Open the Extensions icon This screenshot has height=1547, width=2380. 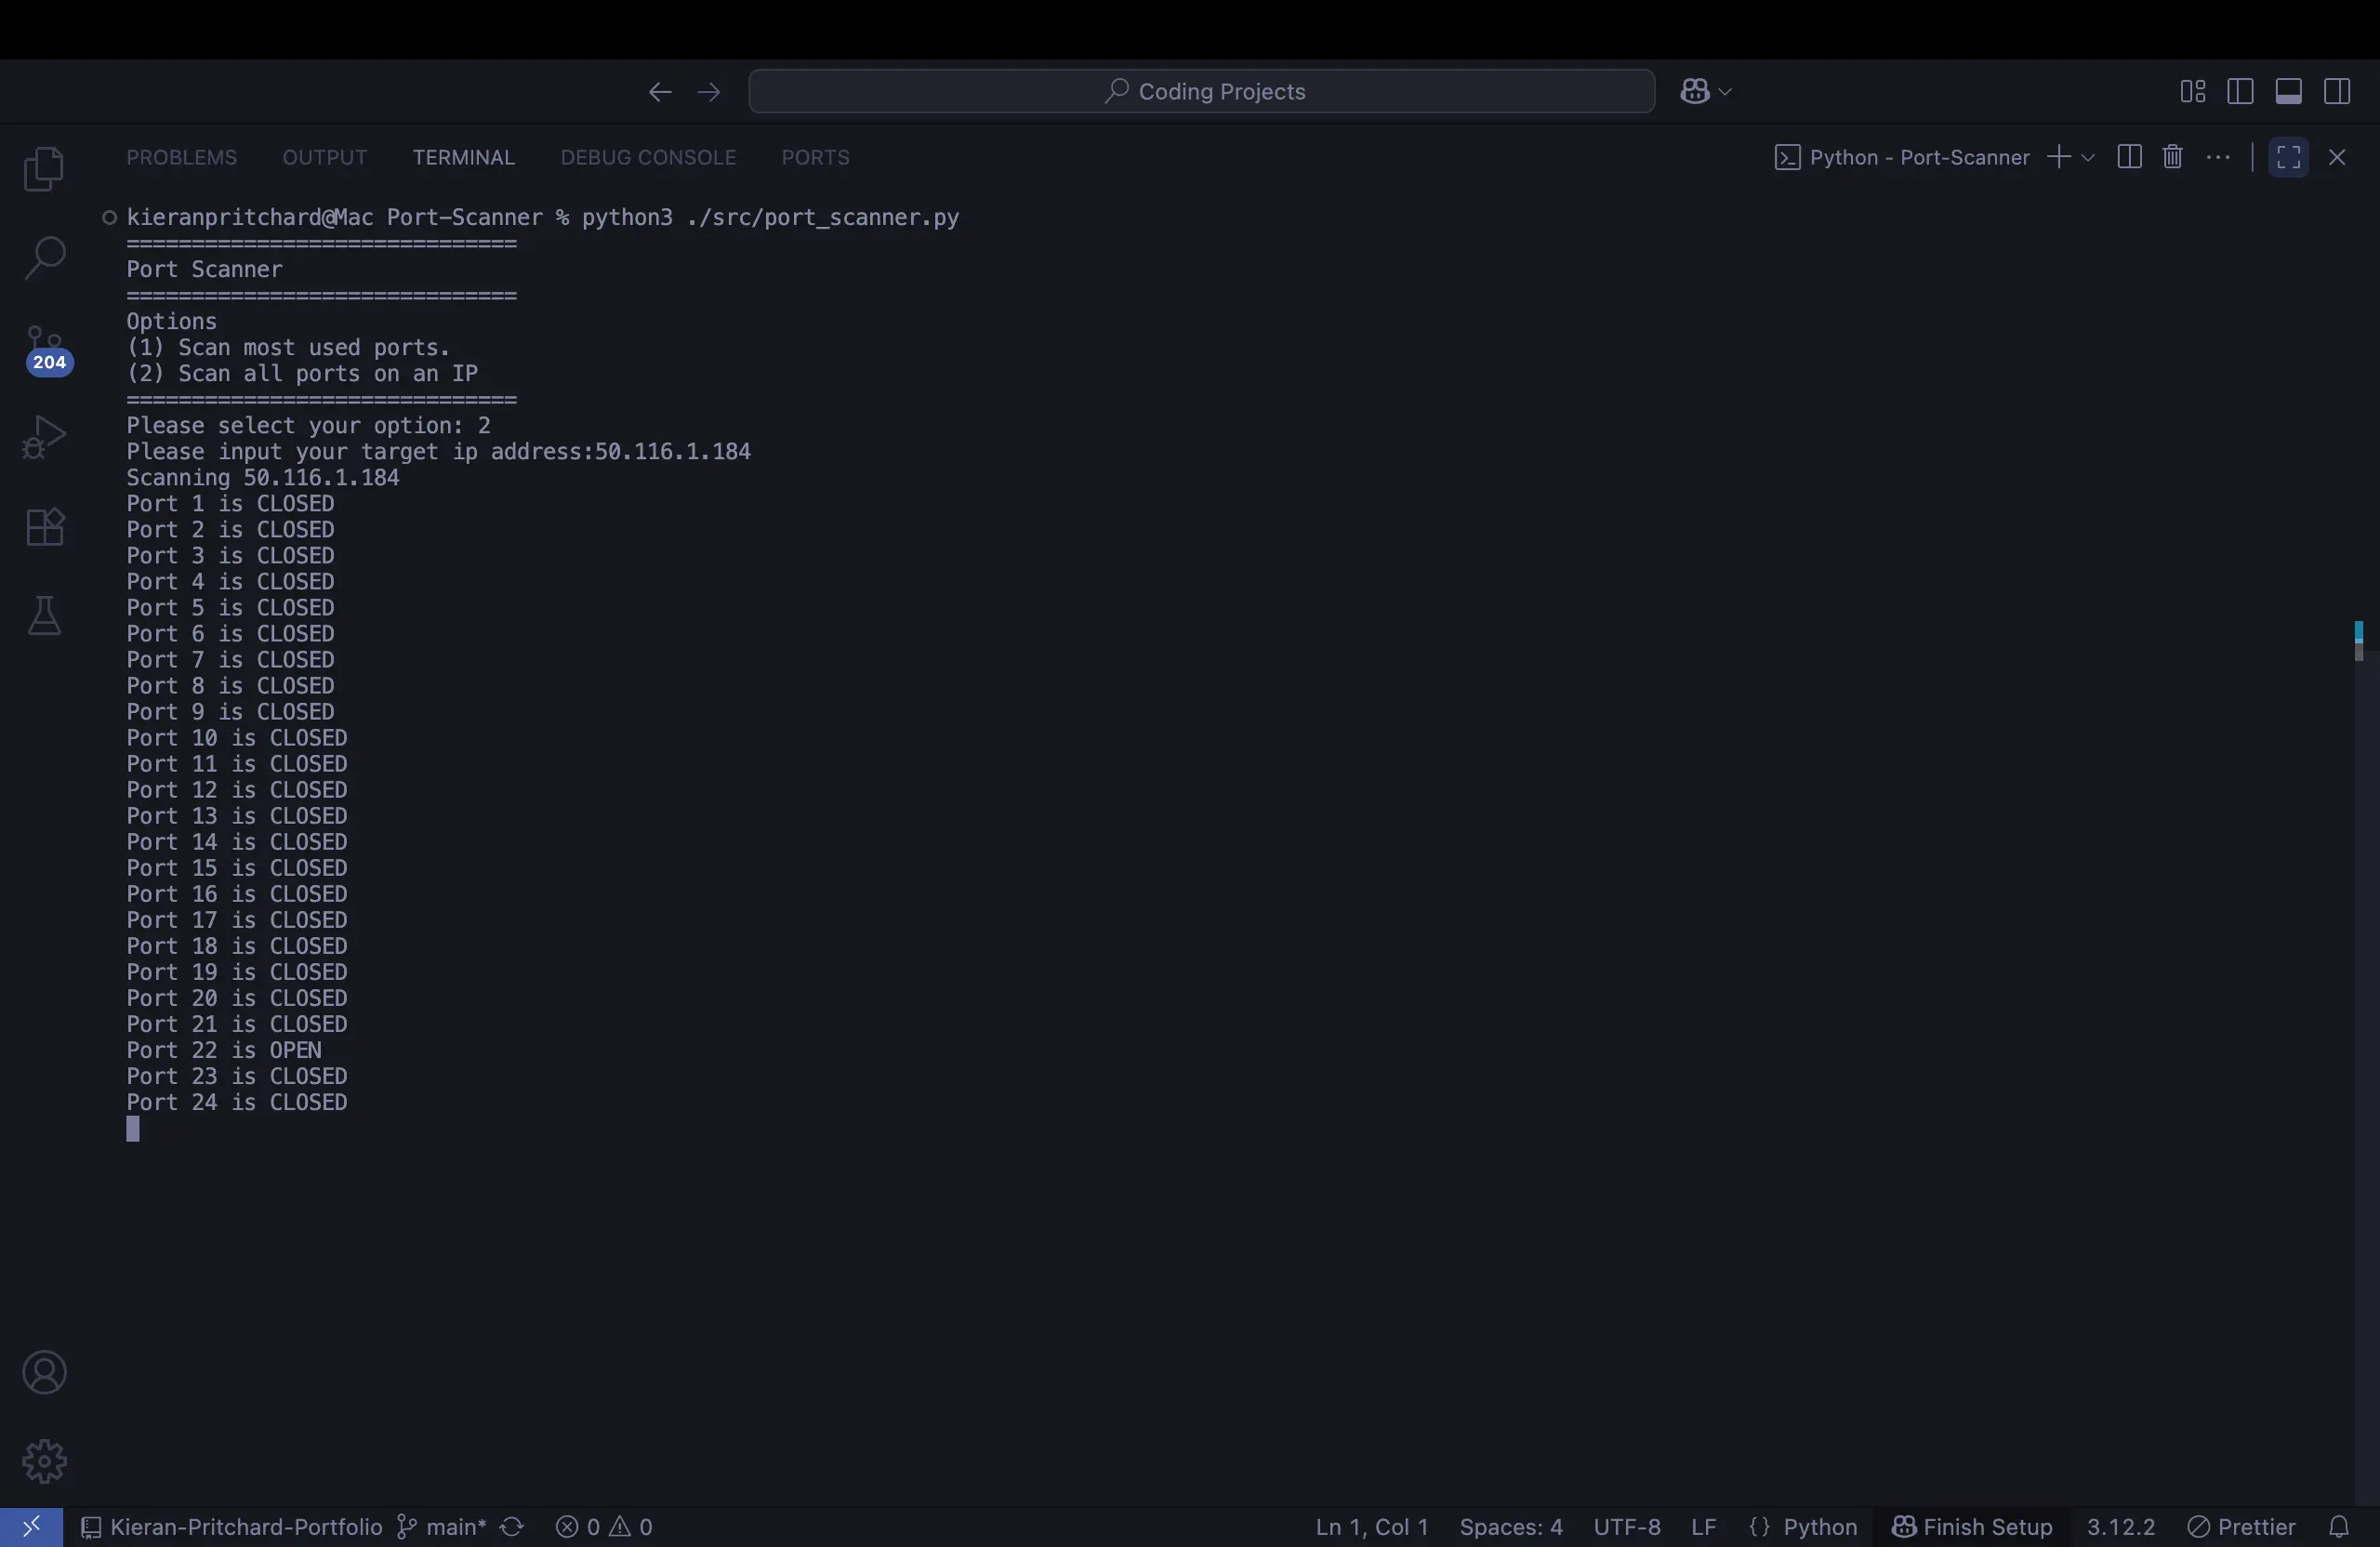(45, 527)
